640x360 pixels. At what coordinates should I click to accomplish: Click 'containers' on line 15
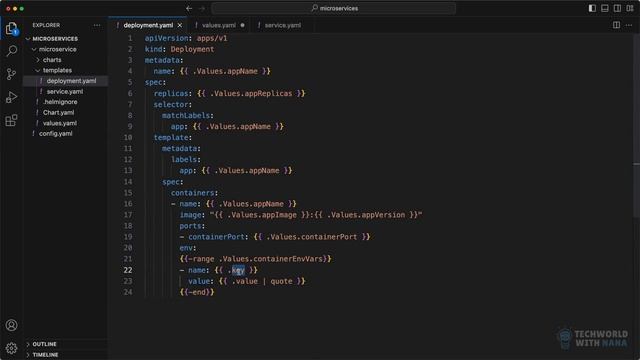pyautogui.click(x=192, y=193)
